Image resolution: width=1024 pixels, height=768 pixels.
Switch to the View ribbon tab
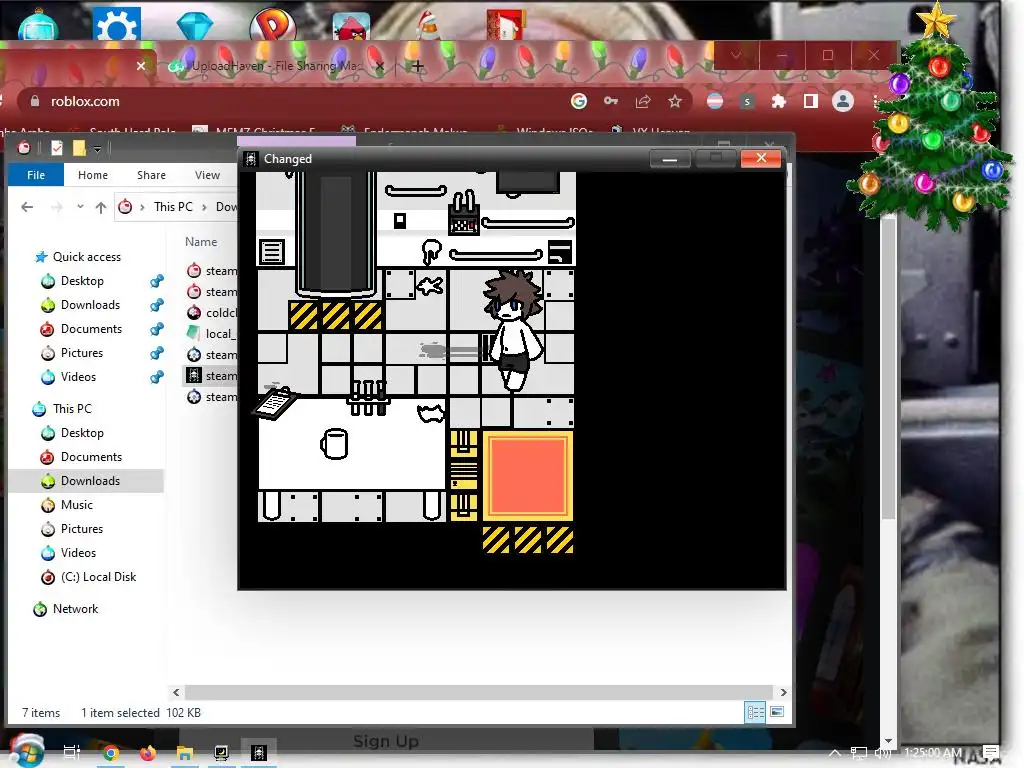tap(207, 175)
